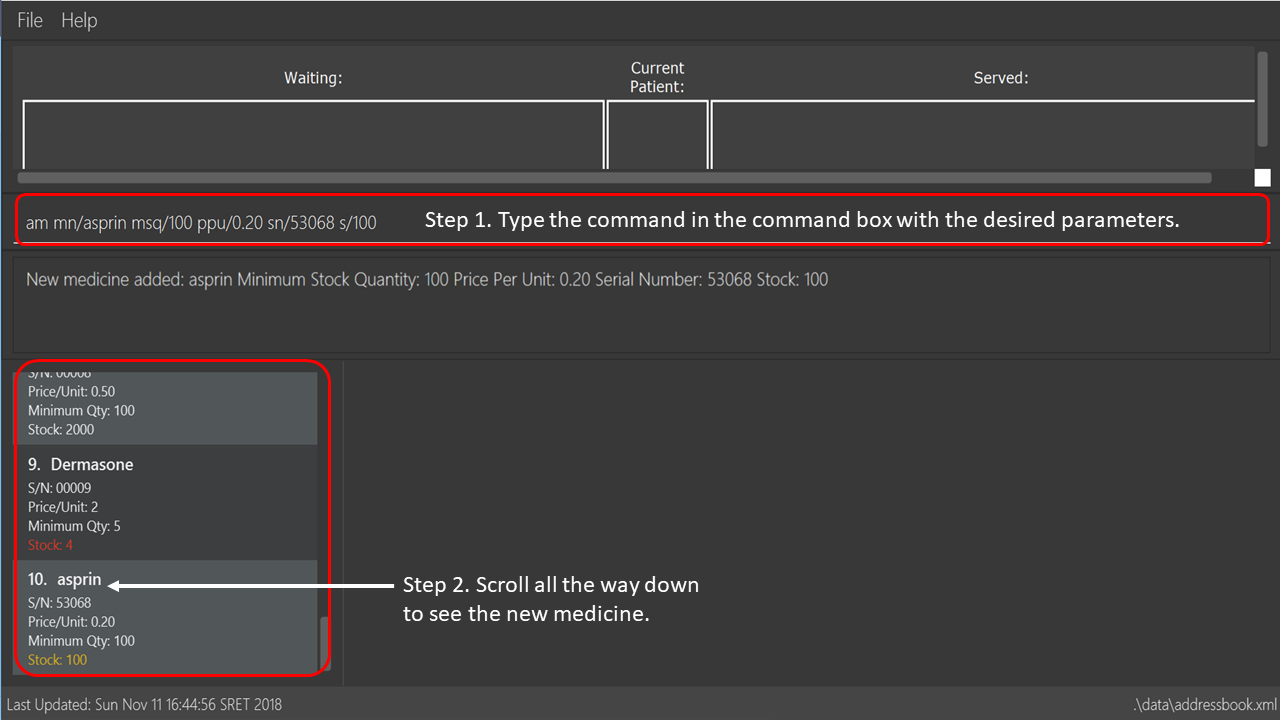
Task: Click the Current Patient box
Action: point(657,135)
